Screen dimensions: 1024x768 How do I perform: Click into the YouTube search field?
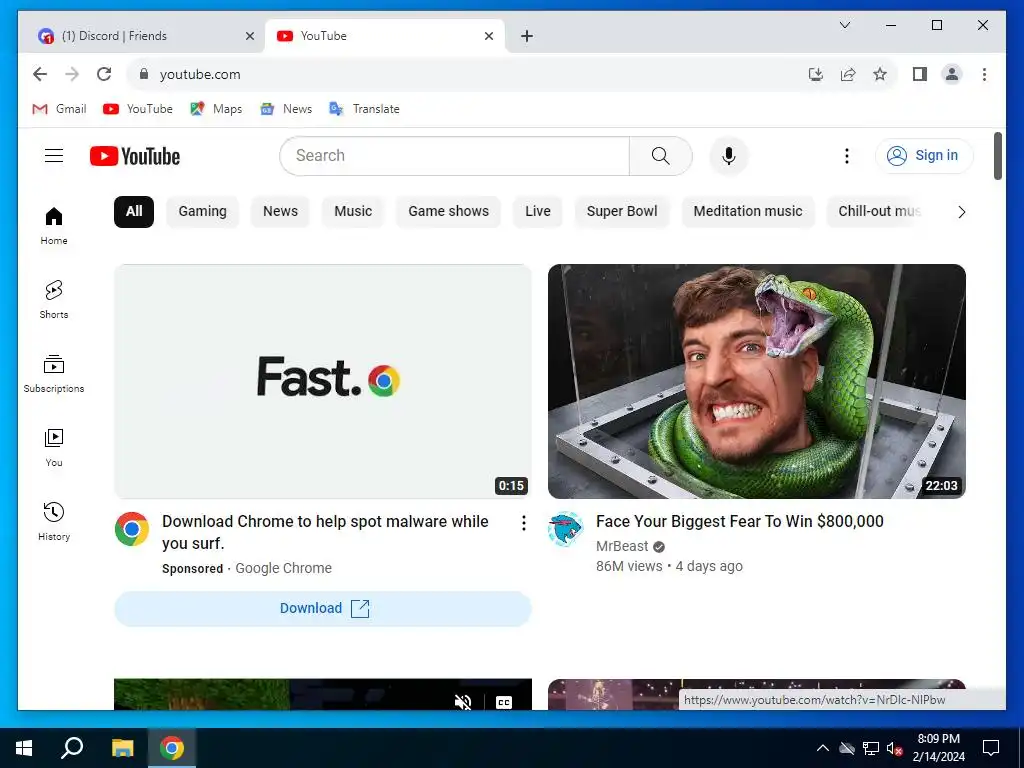coord(455,155)
